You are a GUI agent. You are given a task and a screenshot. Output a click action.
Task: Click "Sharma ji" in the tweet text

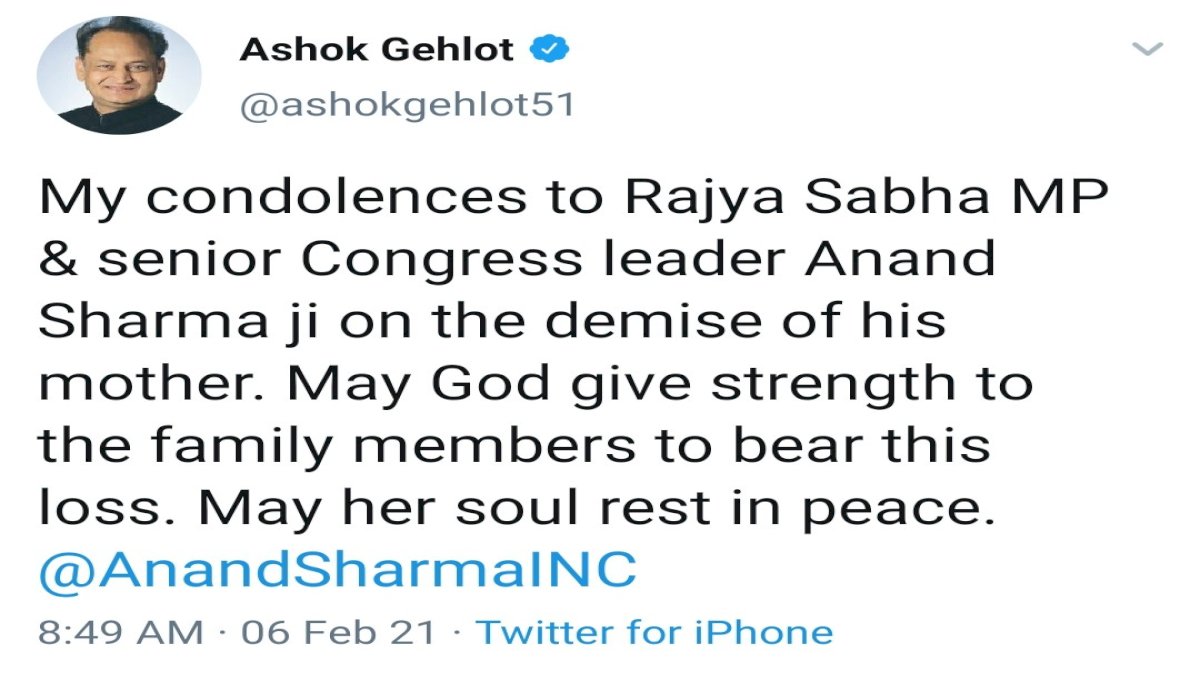pyautogui.click(x=178, y=322)
